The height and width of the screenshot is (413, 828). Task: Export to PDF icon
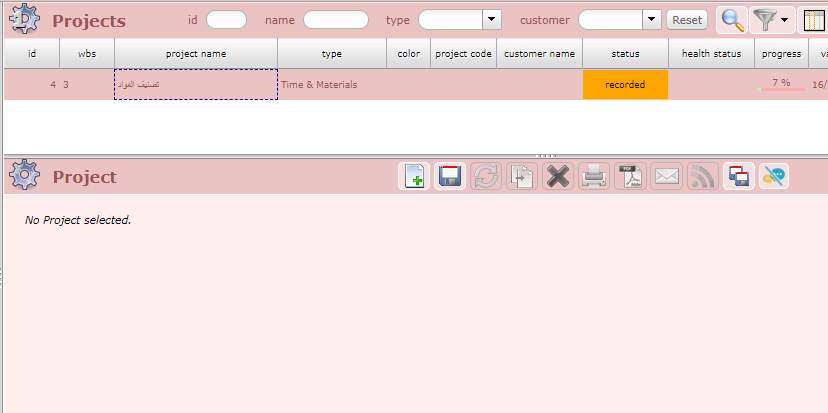click(630, 177)
